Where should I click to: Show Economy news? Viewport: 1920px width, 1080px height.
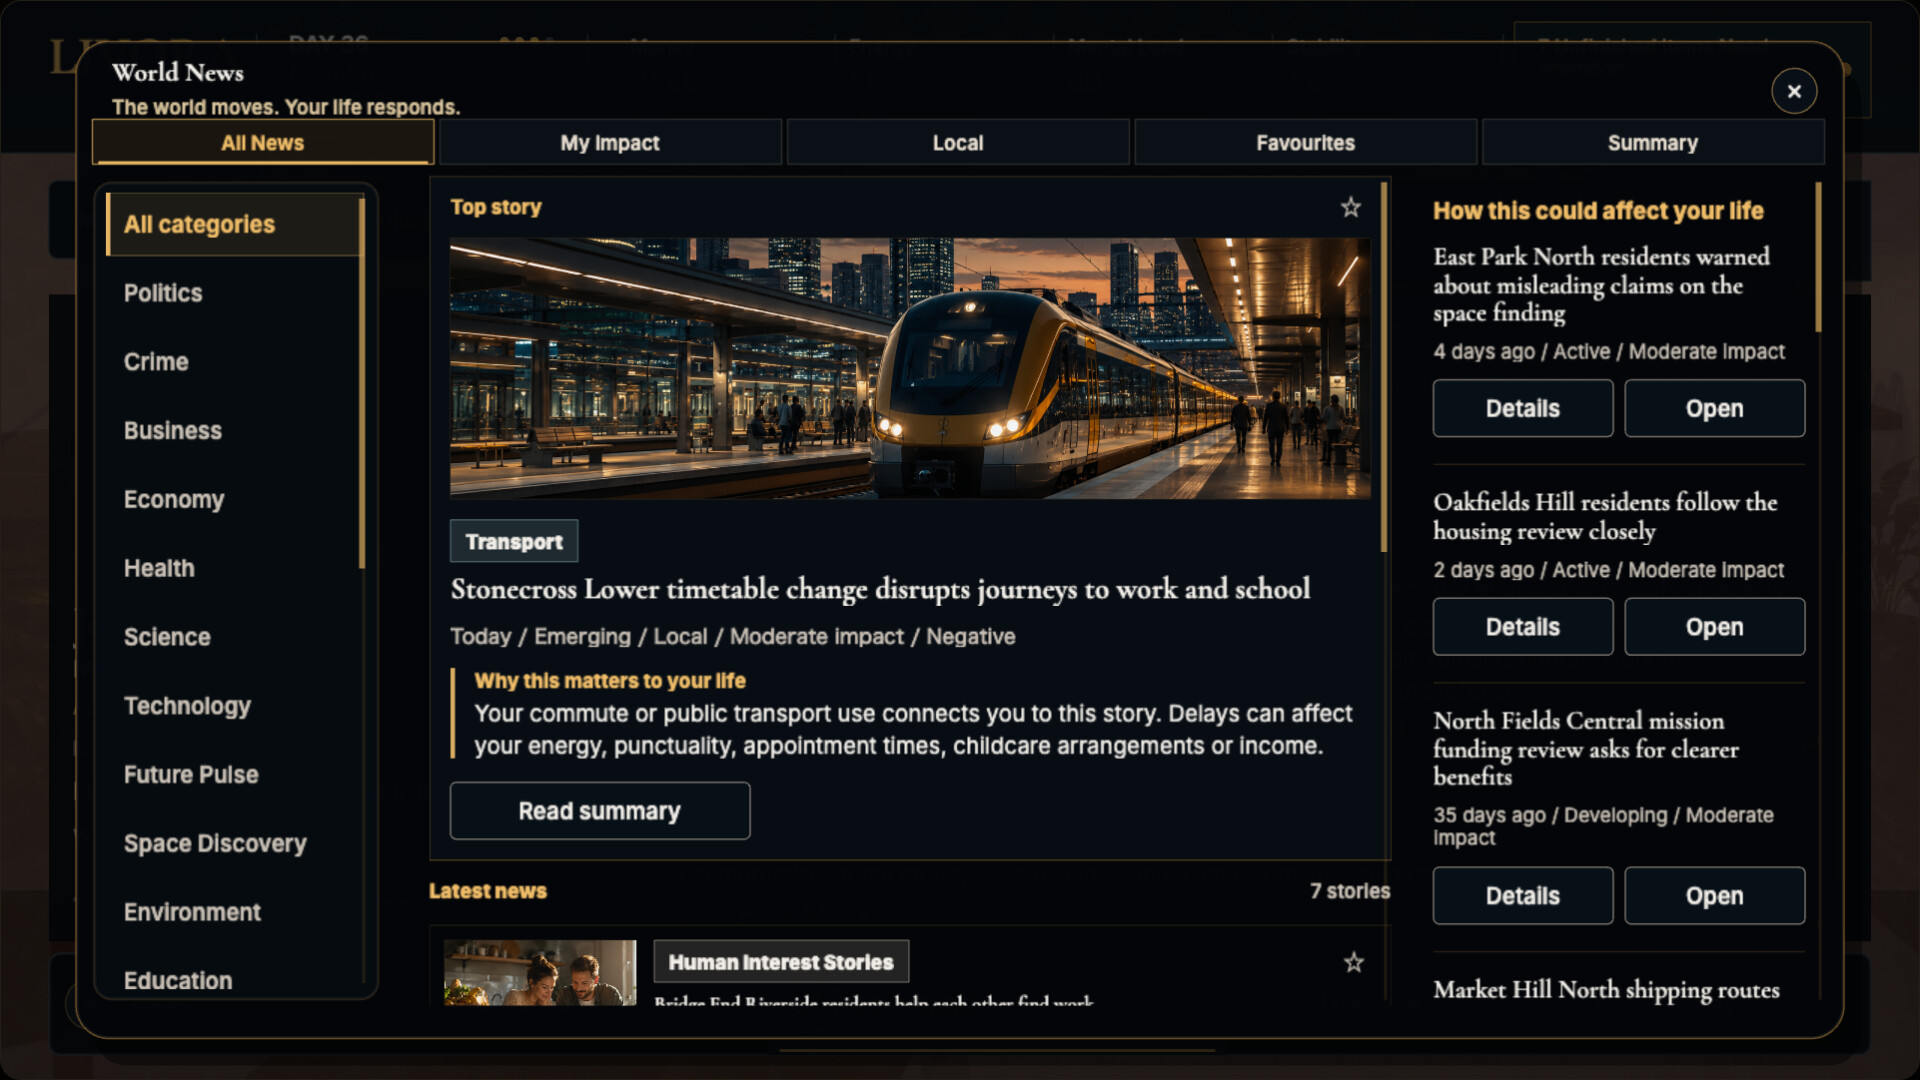(x=233, y=500)
